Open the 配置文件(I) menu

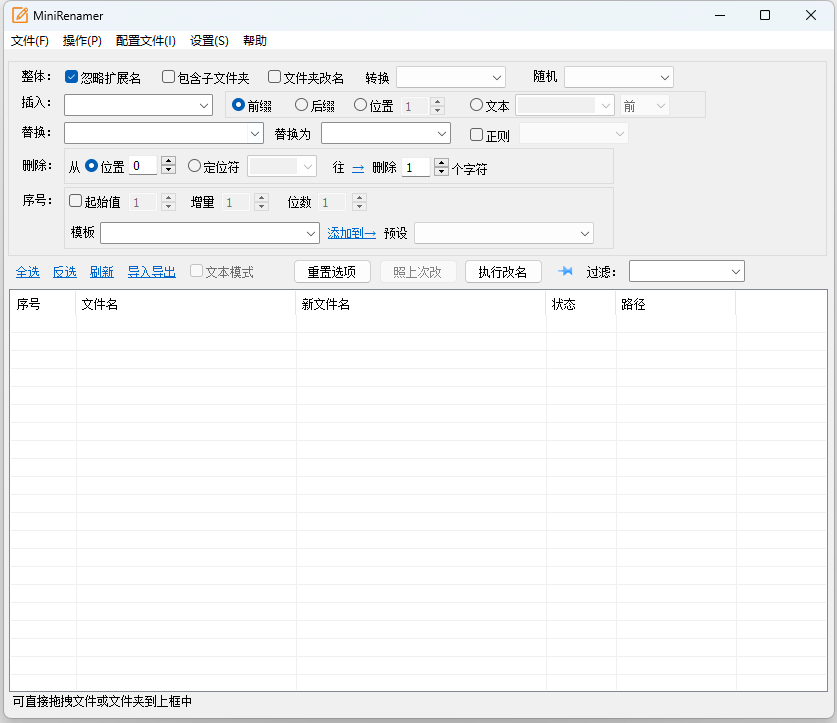coord(146,41)
